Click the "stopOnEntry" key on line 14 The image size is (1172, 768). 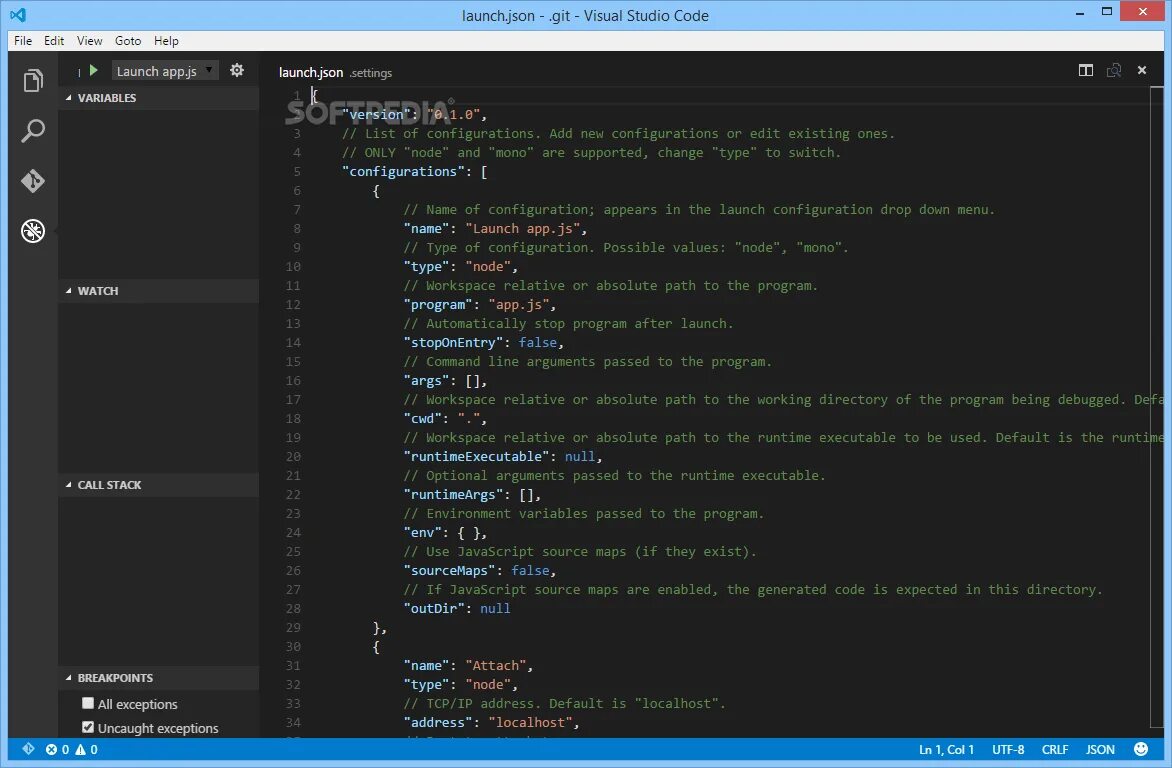[454, 342]
